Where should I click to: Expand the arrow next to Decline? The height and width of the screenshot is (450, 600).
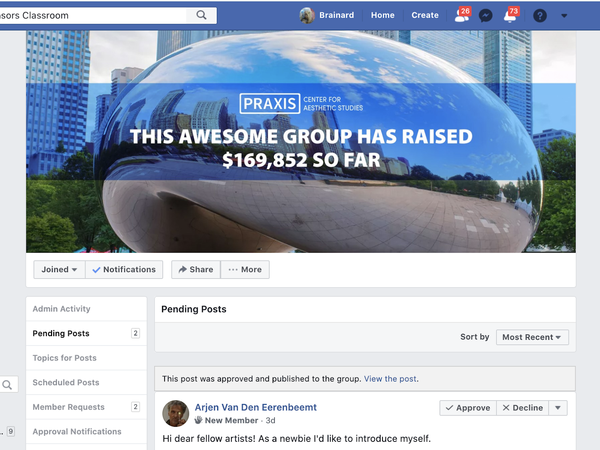[x=558, y=408]
